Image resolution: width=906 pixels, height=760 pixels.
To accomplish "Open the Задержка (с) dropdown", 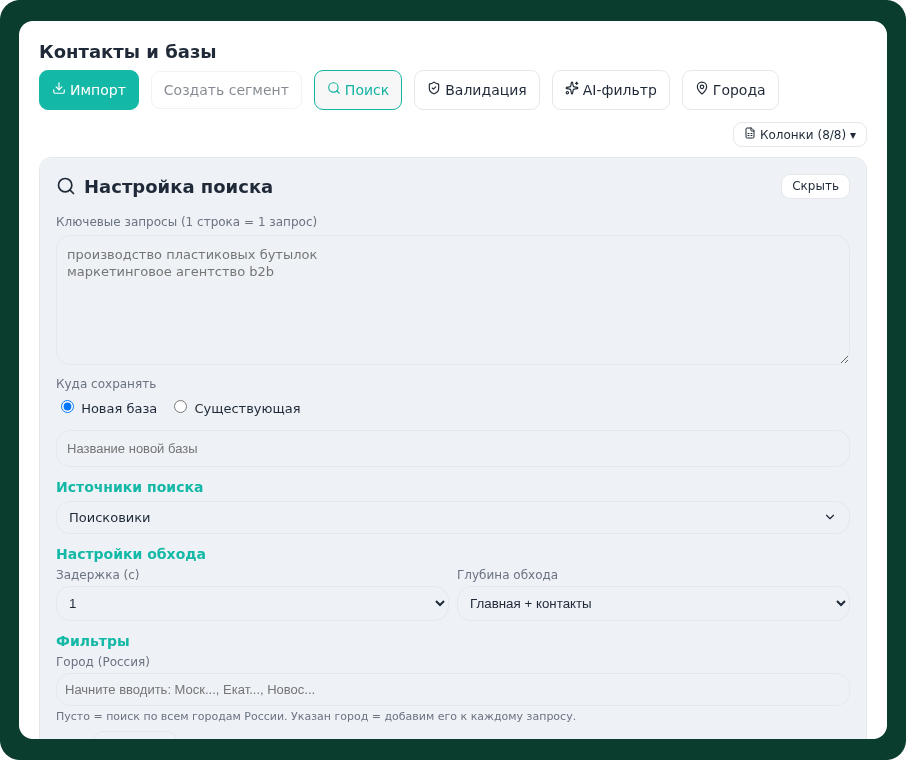I will 253,603.
